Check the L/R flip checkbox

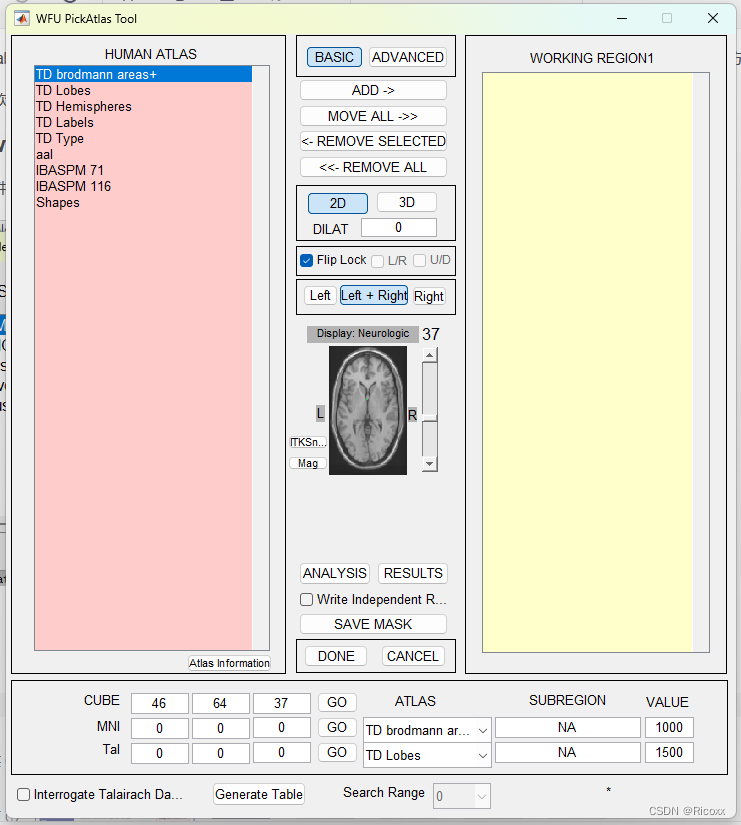tap(377, 261)
